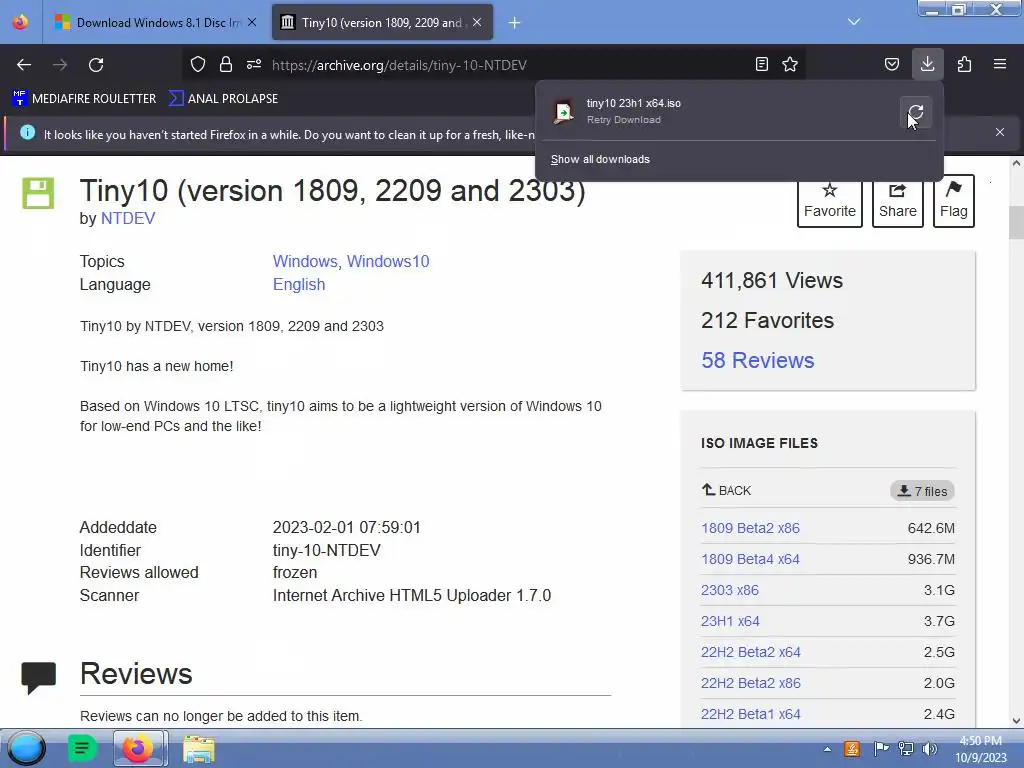
Task: Click the 411,861 Views text
Action: click(772, 281)
